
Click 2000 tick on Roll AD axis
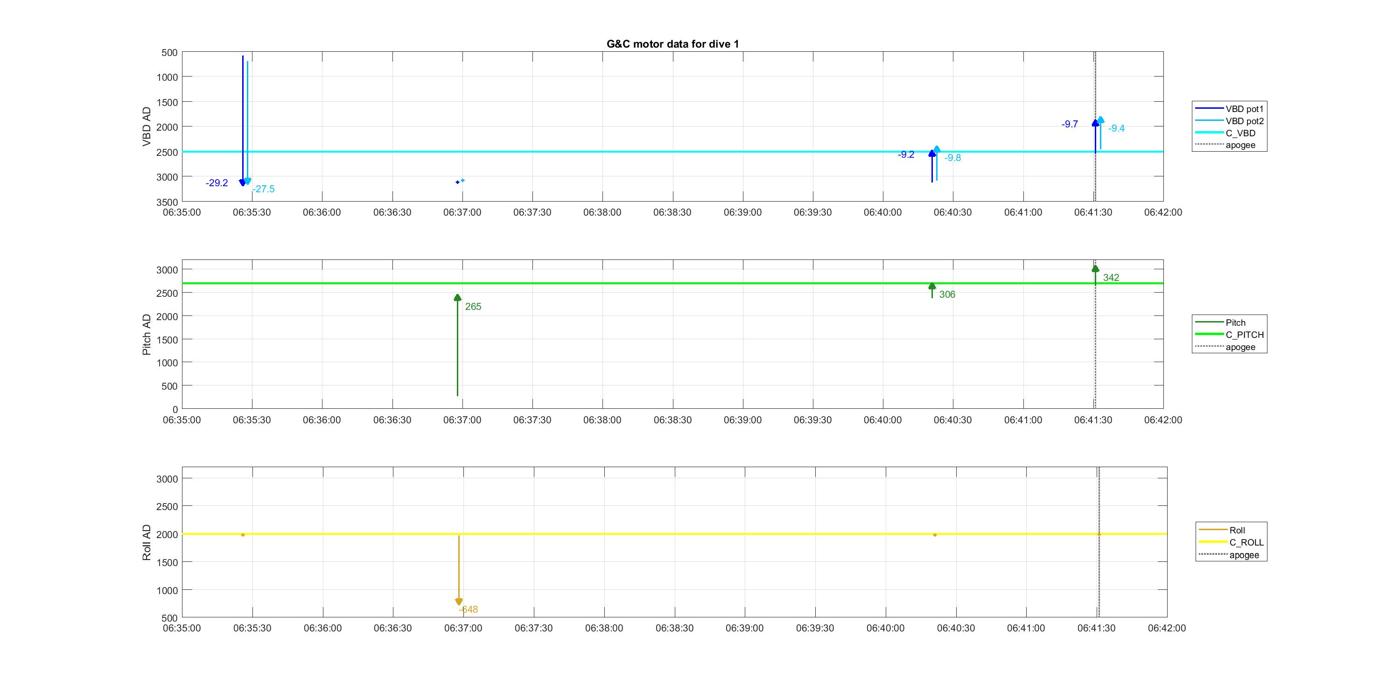[167, 535]
